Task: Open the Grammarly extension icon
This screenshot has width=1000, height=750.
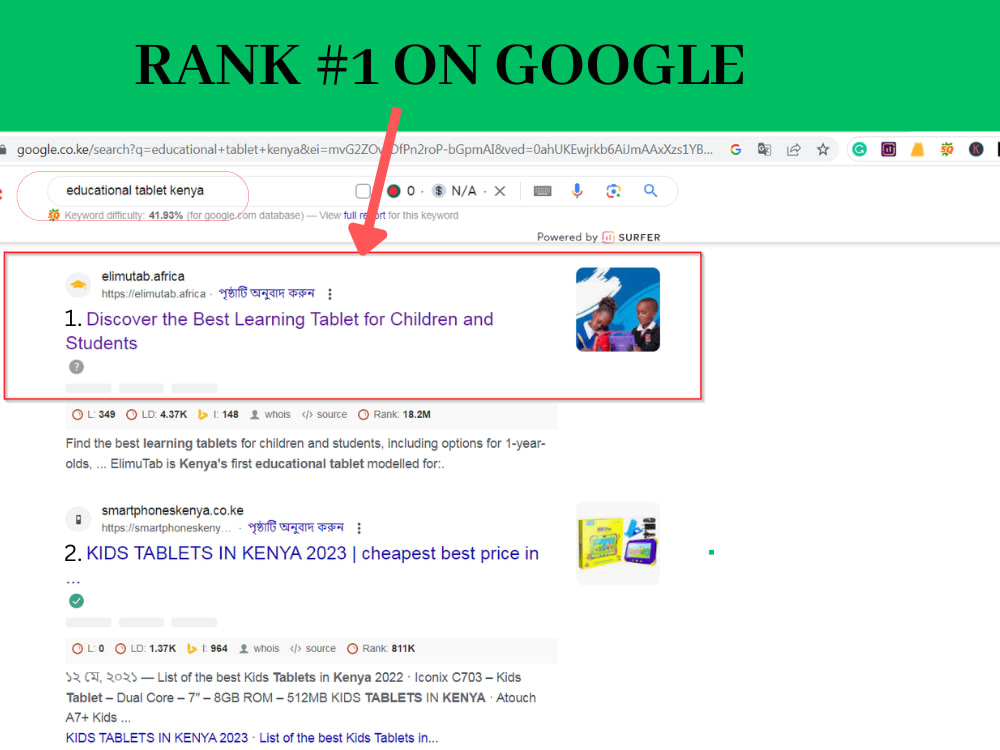Action: [x=859, y=150]
